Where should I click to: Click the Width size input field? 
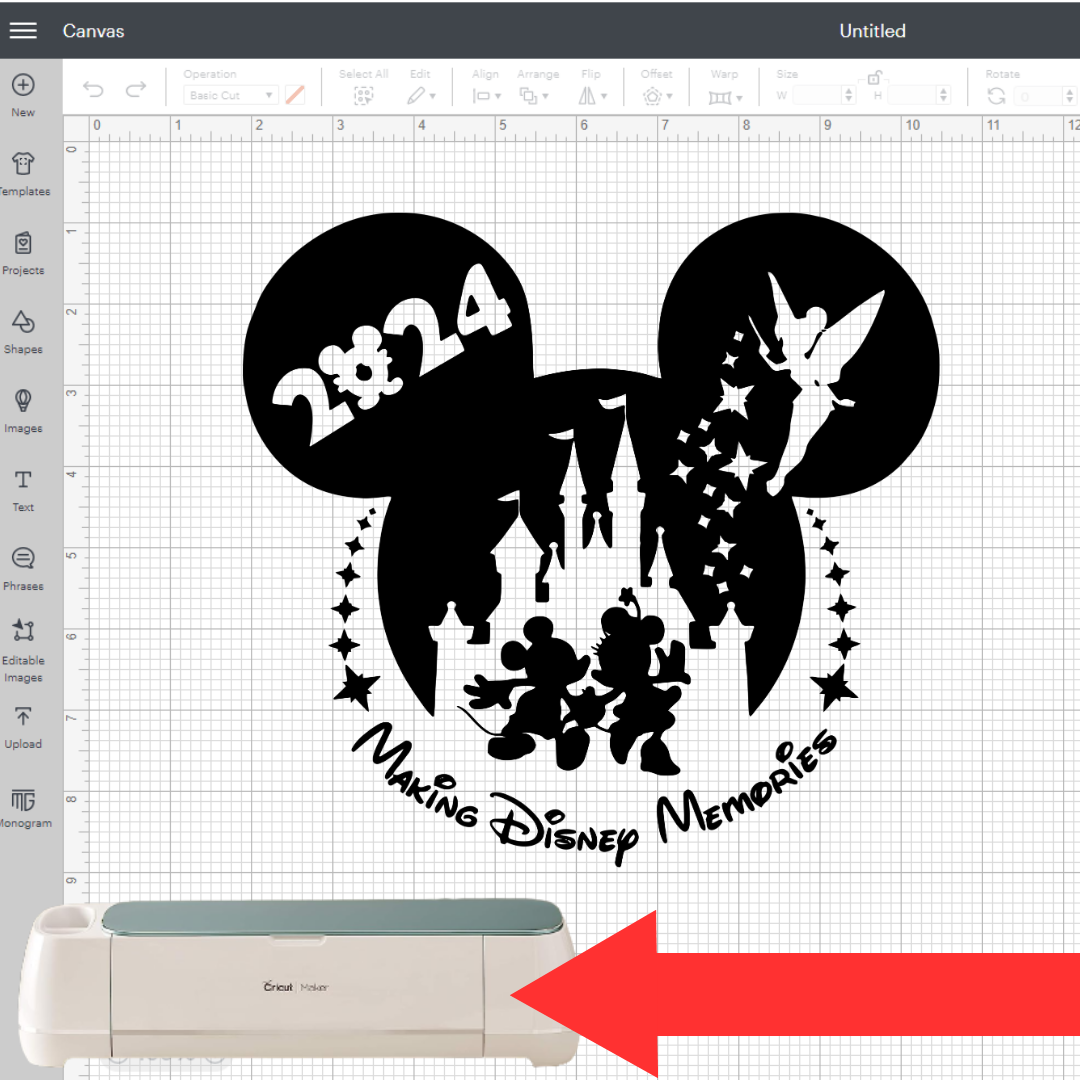(x=818, y=95)
